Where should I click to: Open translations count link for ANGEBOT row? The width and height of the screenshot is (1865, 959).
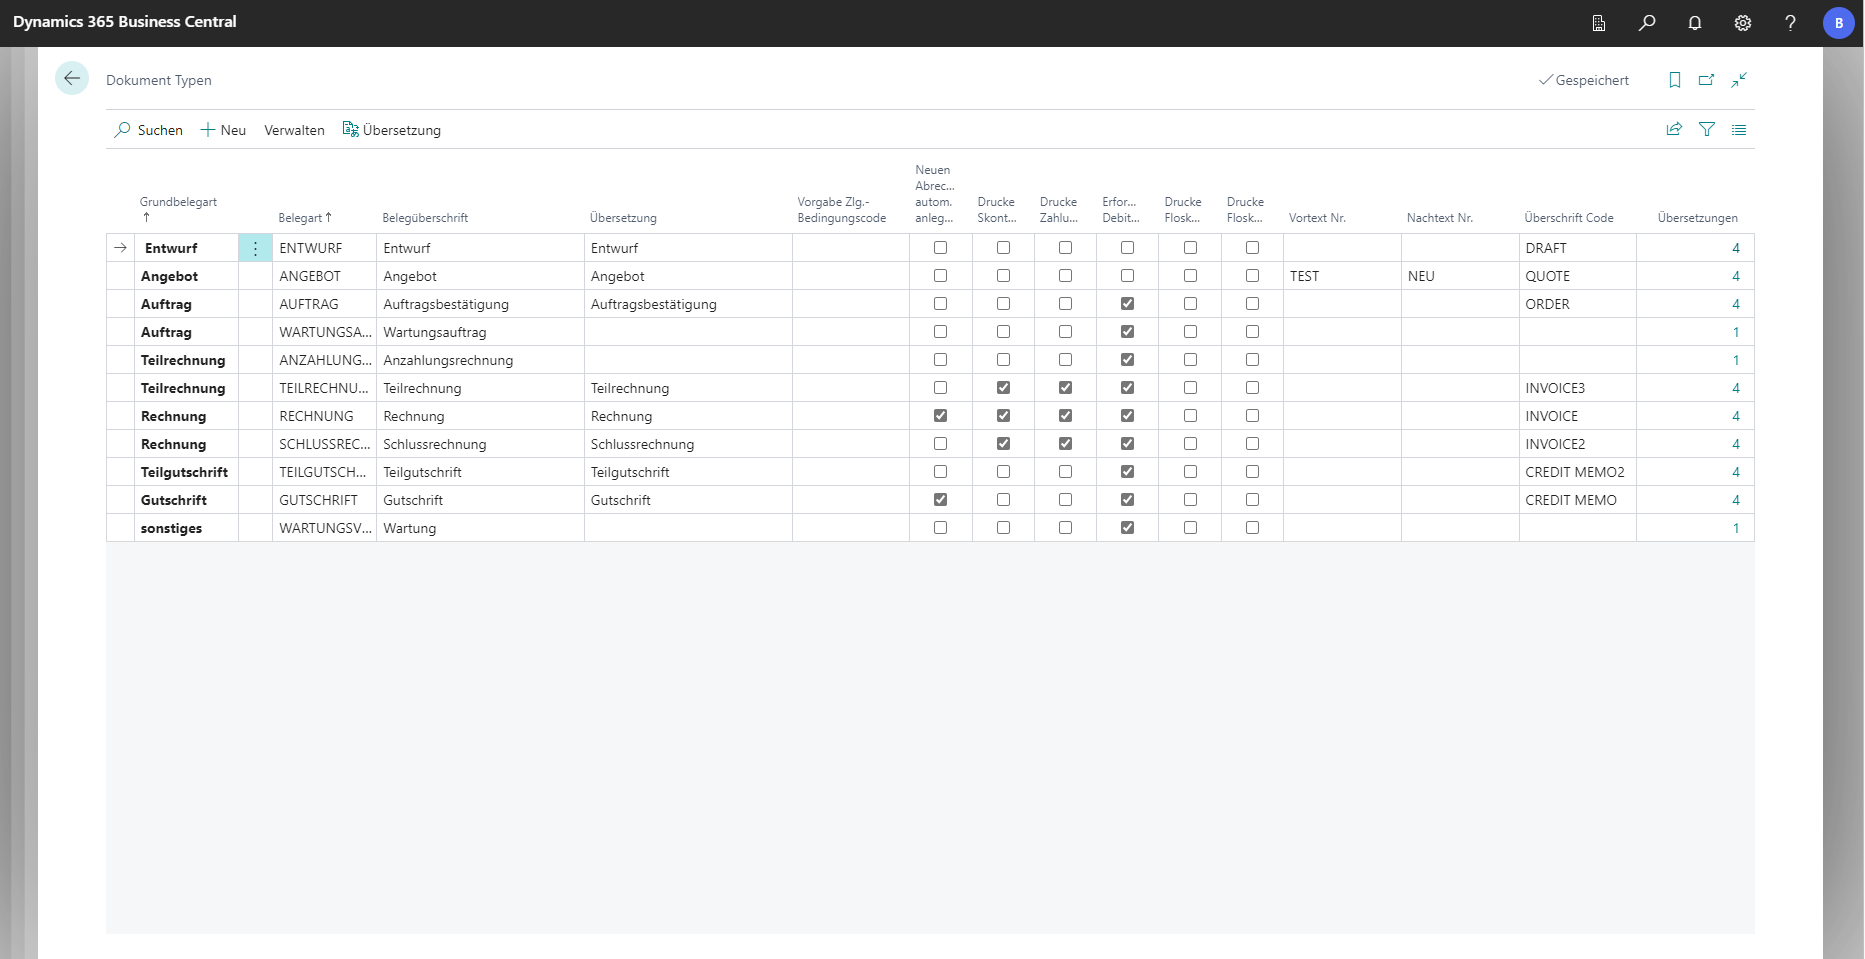point(1735,276)
